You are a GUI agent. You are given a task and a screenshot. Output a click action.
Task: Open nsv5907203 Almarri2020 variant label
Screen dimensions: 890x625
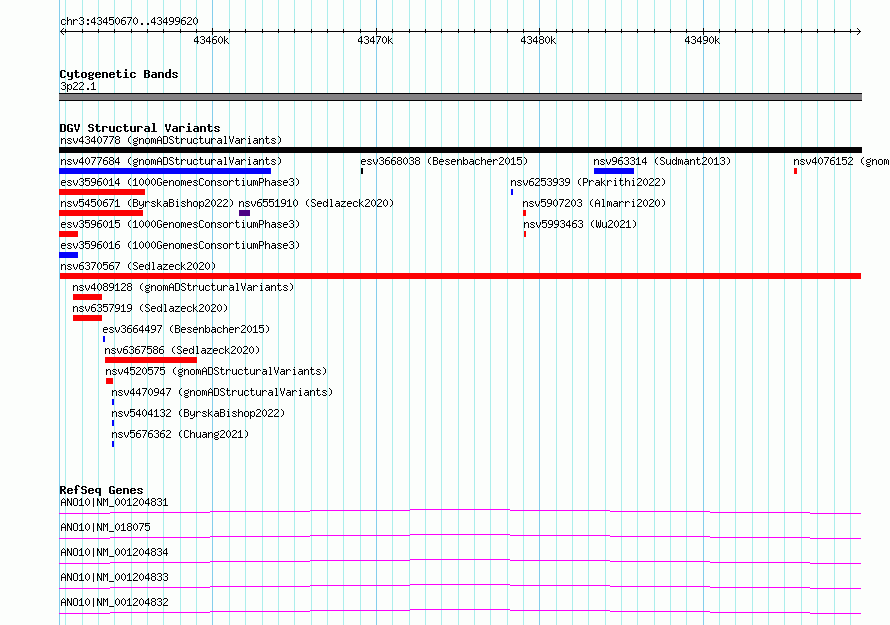(x=594, y=203)
